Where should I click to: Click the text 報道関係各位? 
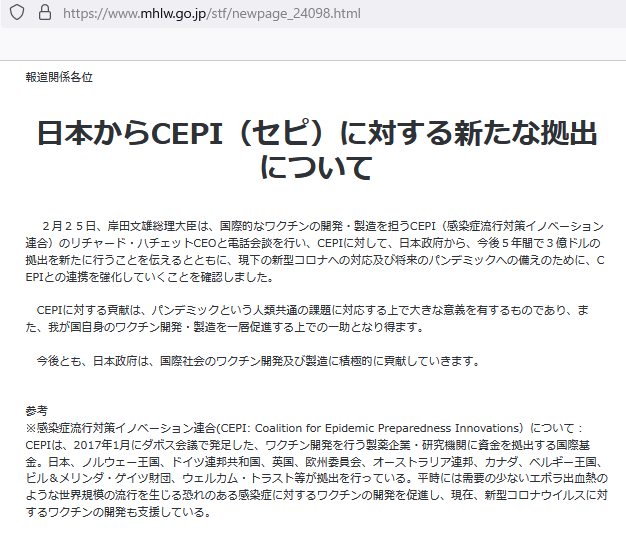(x=59, y=77)
